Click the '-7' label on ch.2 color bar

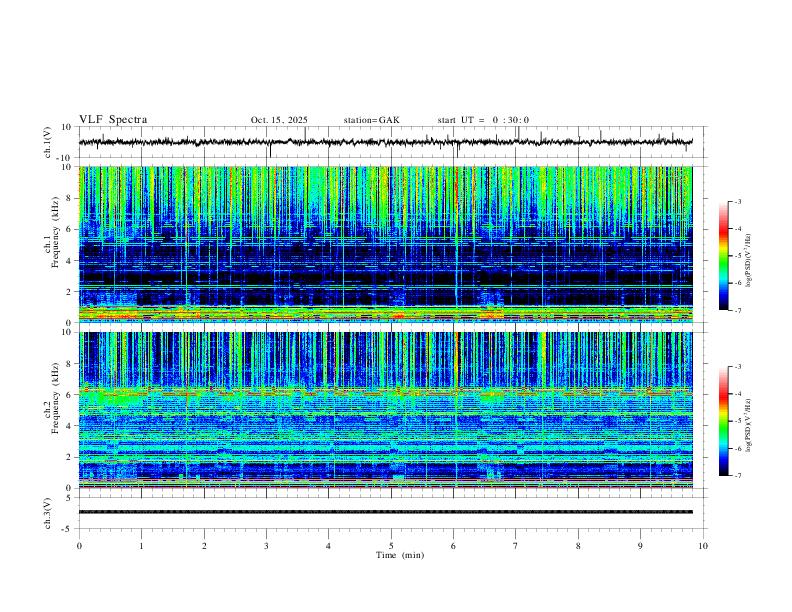[x=737, y=476]
